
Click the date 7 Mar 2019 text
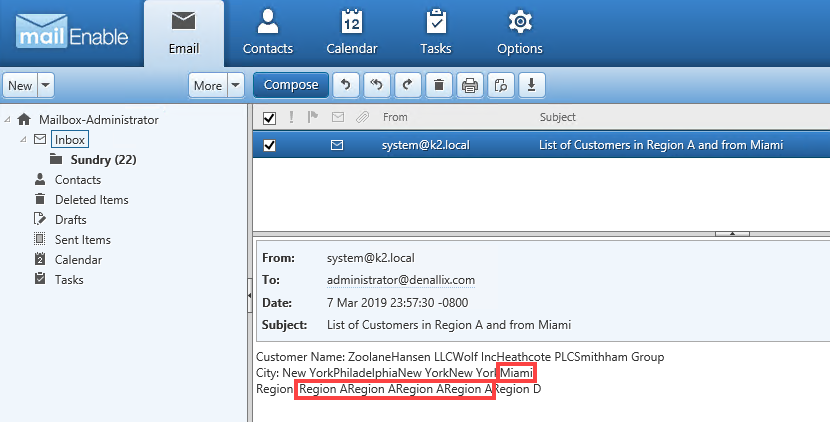click(x=398, y=303)
